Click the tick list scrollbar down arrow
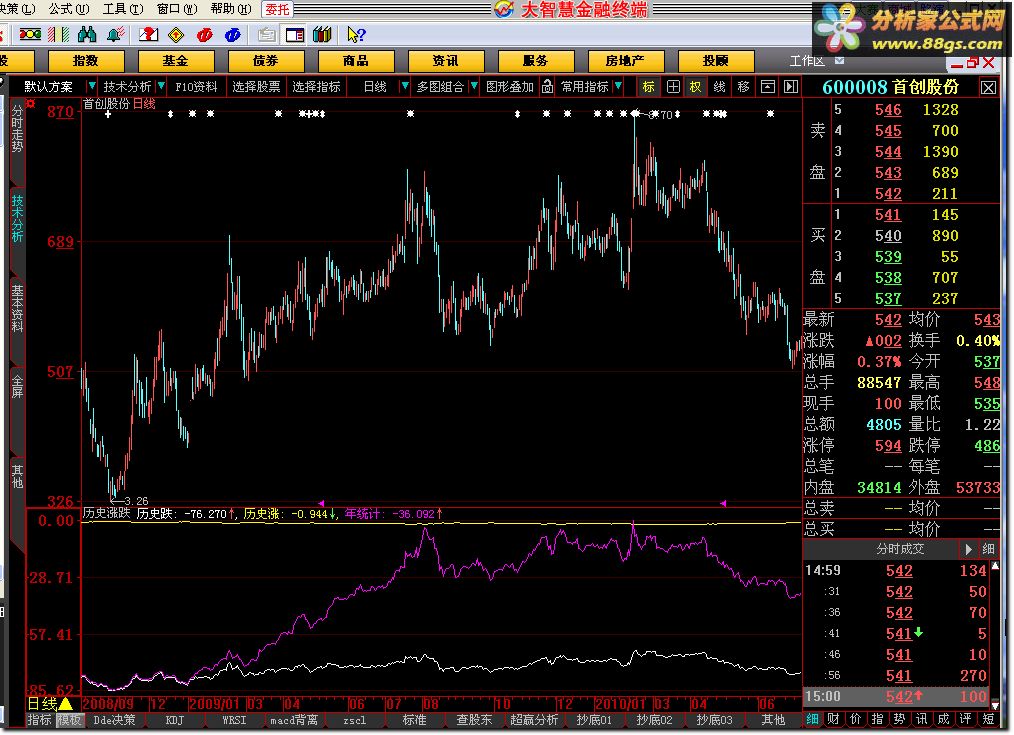The width and height of the screenshot is (1014, 735). pos(995,706)
